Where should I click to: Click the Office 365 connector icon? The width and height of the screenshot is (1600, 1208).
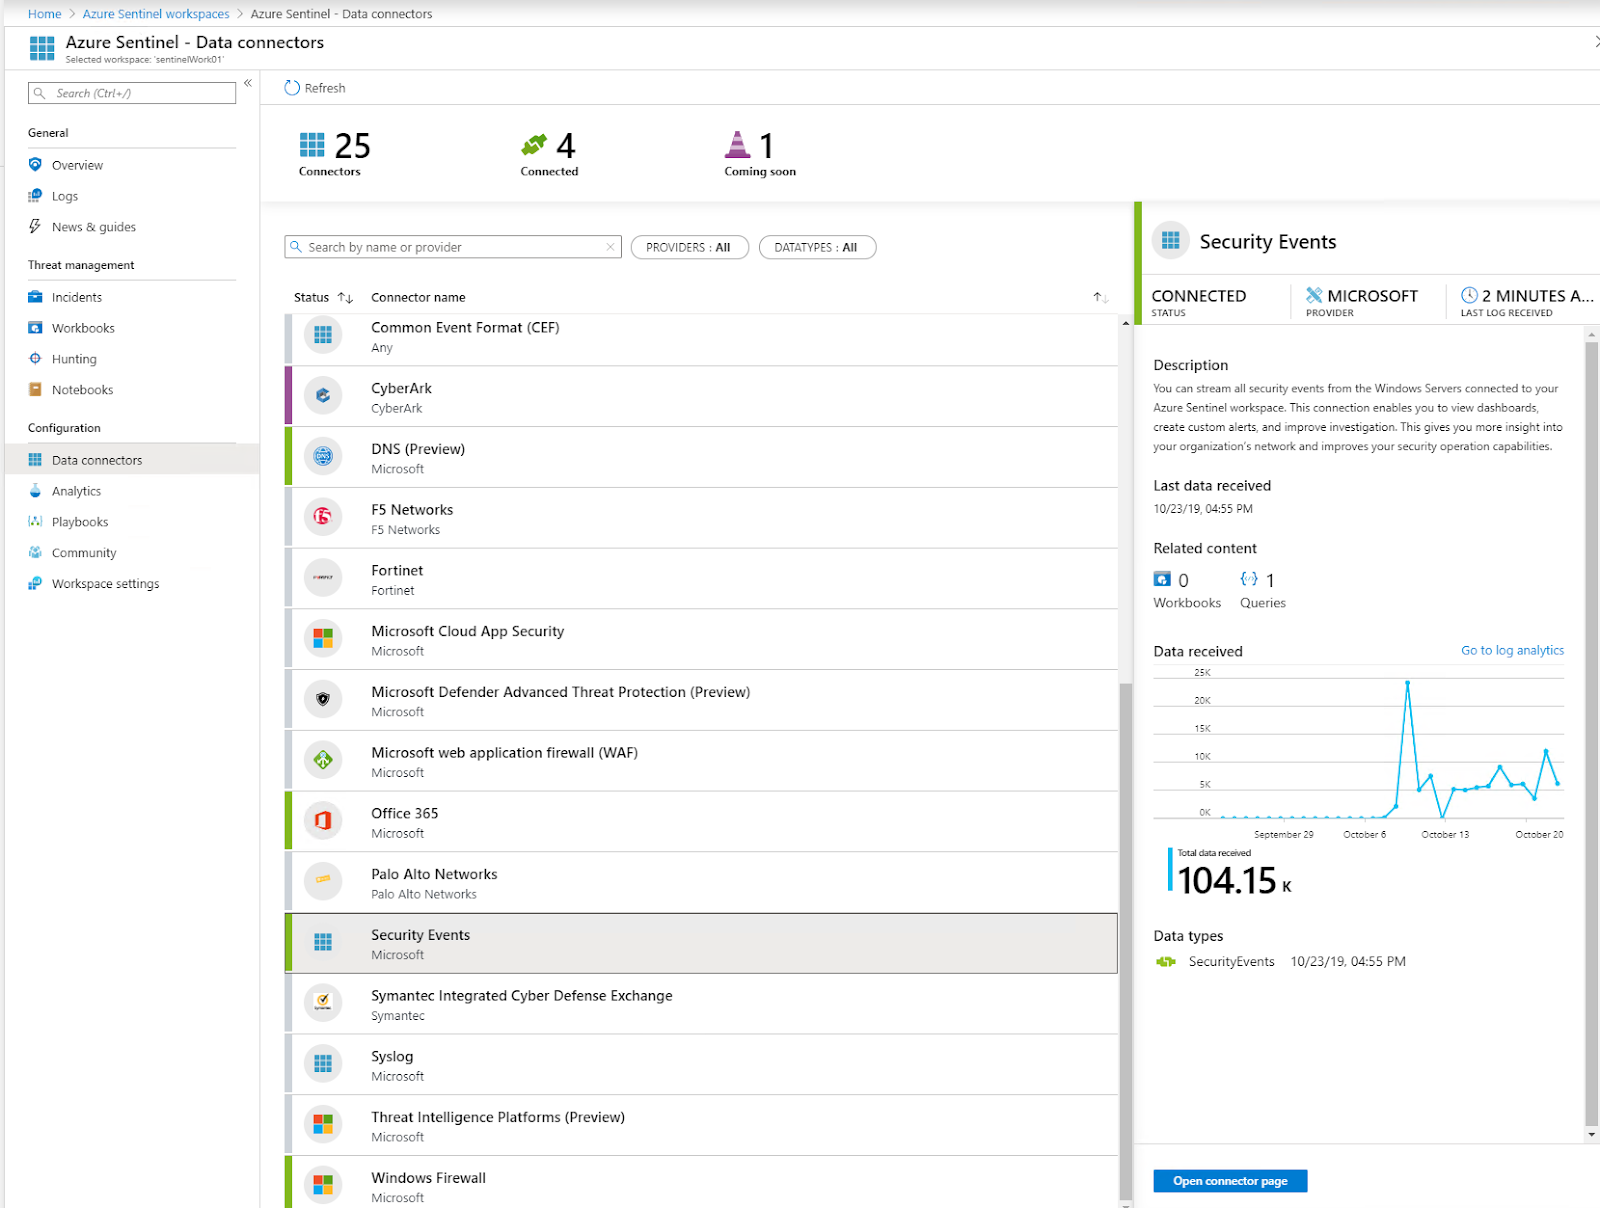323,821
